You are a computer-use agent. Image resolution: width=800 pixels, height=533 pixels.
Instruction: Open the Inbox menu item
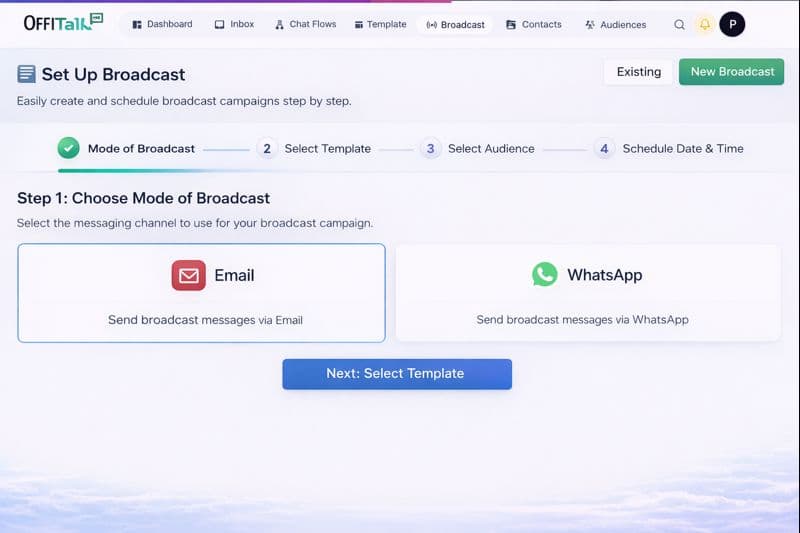pyautogui.click(x=234, y=24)
